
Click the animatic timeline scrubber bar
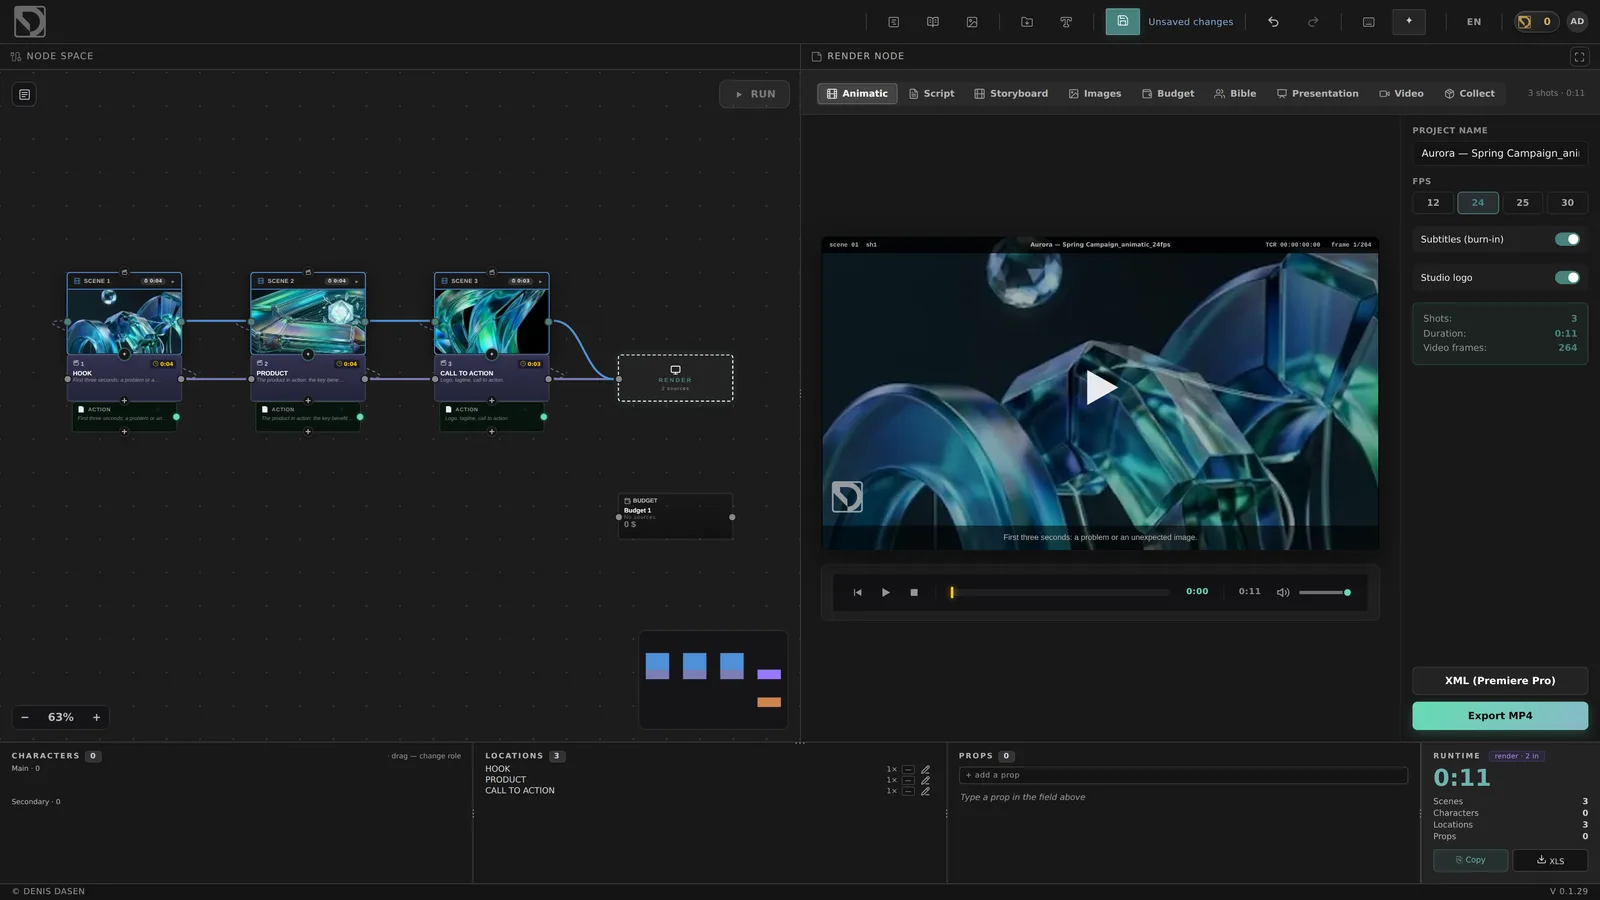point(1059,592)
